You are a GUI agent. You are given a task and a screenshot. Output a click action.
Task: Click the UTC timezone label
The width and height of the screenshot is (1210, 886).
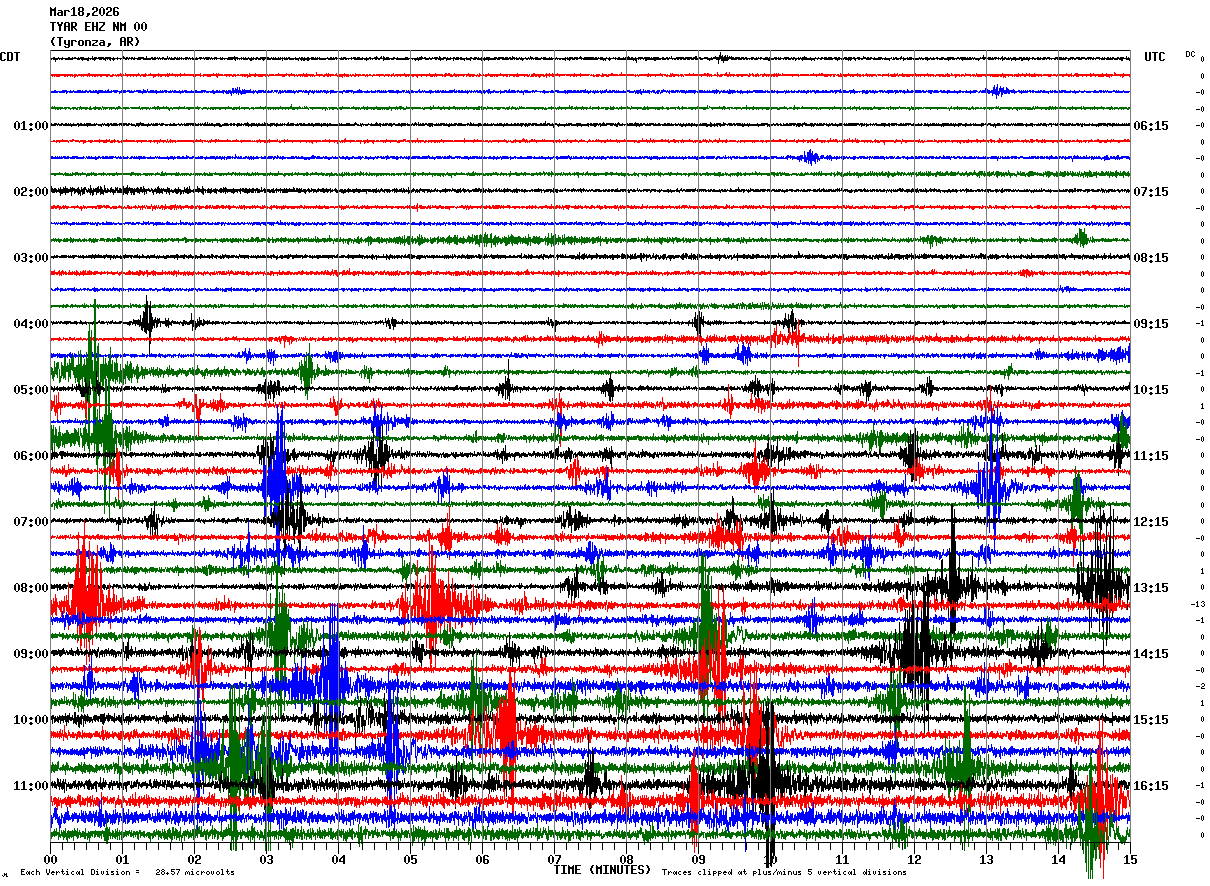point(1155,57)
